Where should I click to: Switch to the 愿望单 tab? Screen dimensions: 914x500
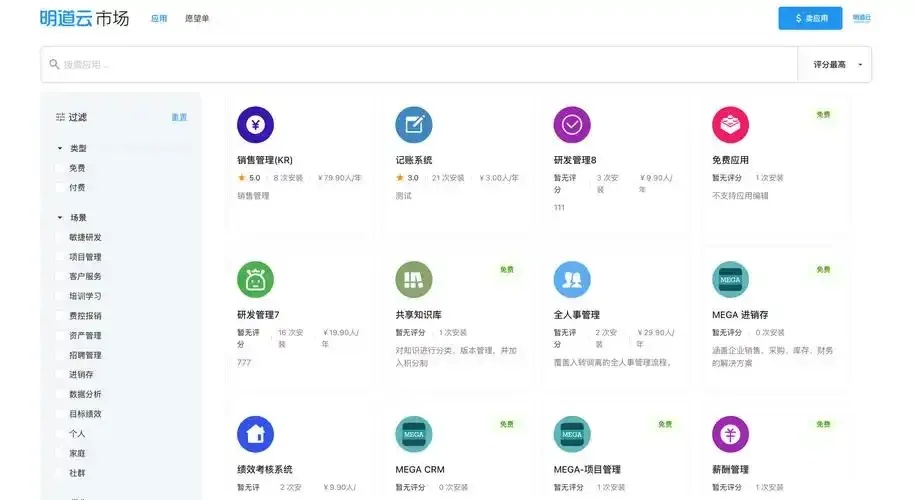click(x=197, y=19)
